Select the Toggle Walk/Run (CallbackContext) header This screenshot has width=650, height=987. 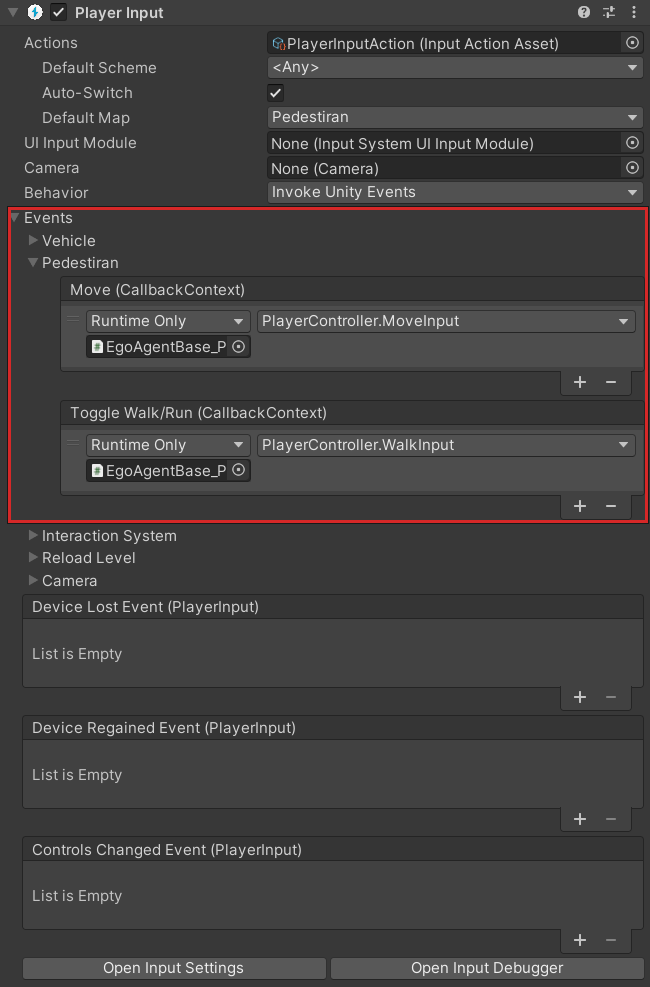point(352,413)
